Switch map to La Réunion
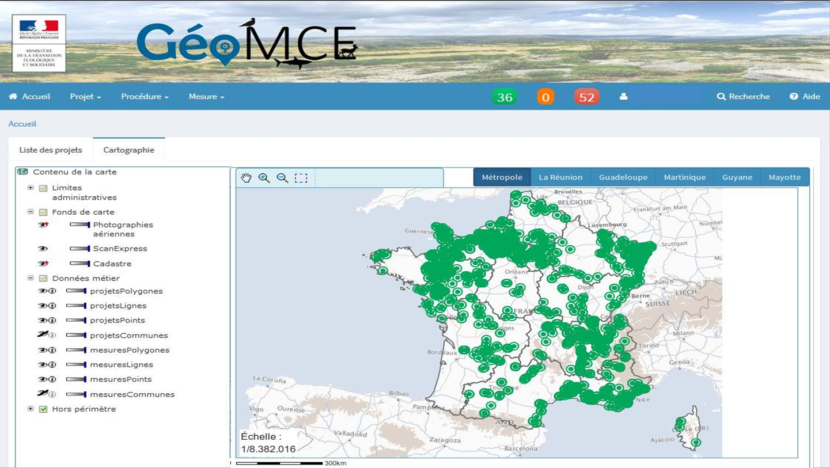This screenshot has height=468, width=830. [x=561, y=177]
